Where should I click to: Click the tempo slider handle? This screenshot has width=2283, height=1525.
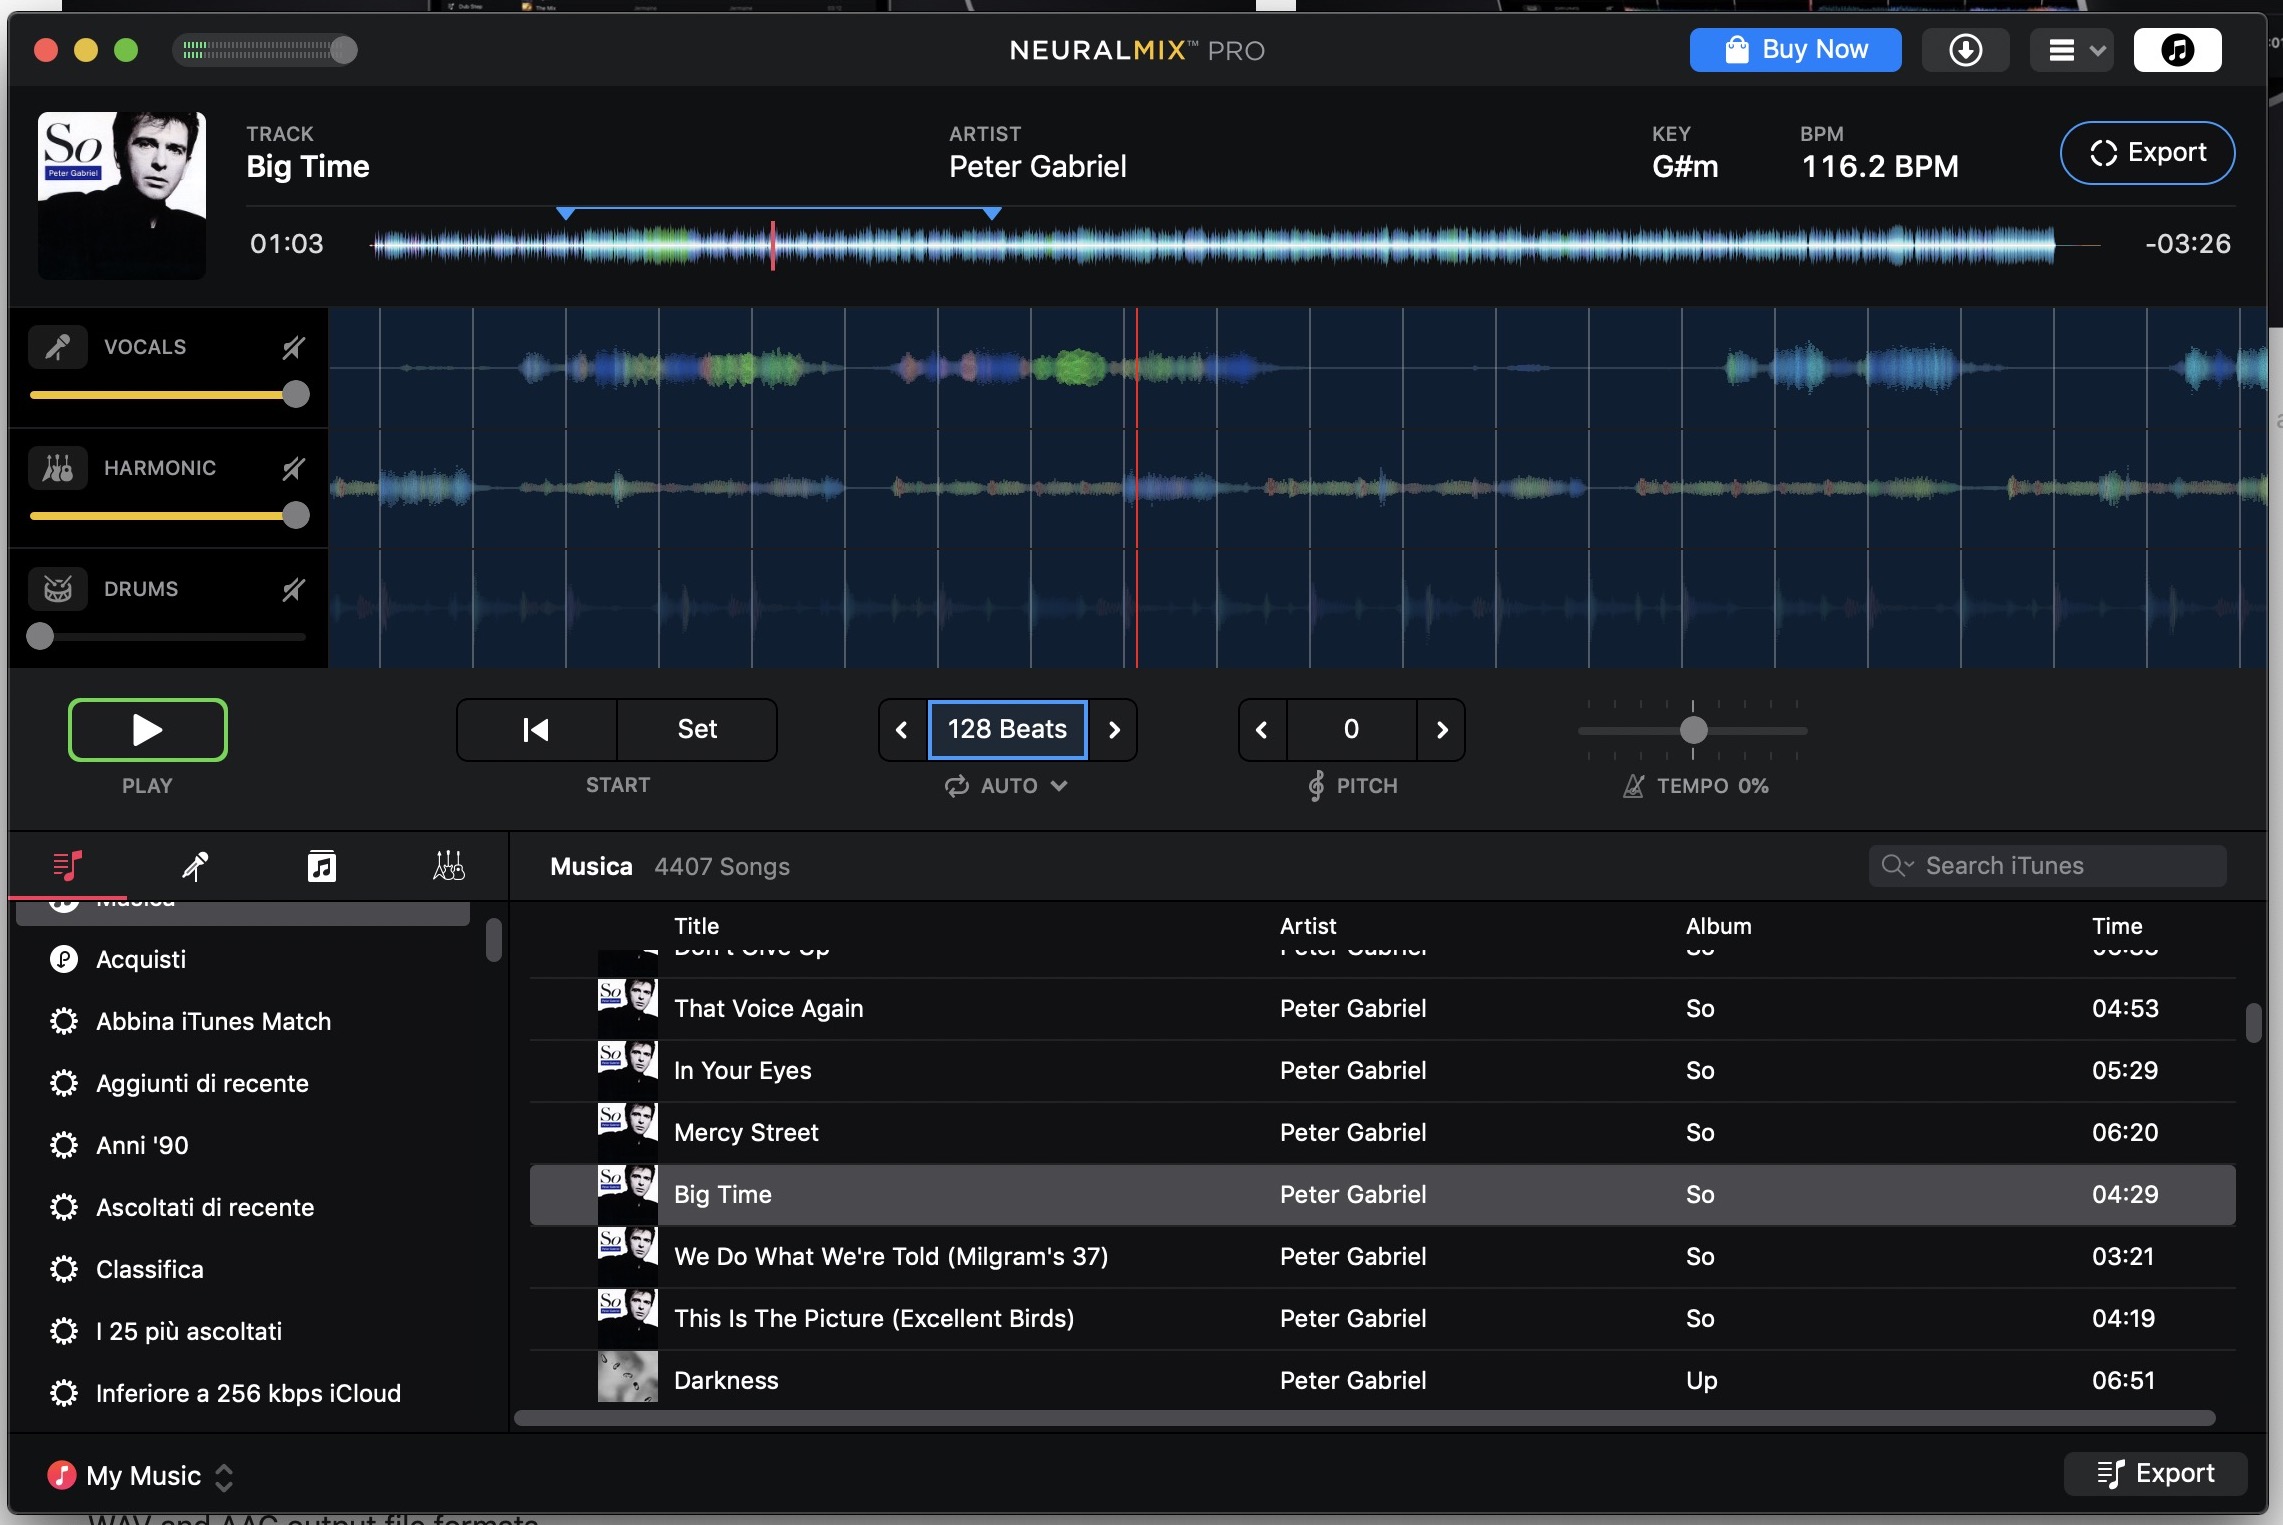pyautogui.click(x=1693, y=730)
